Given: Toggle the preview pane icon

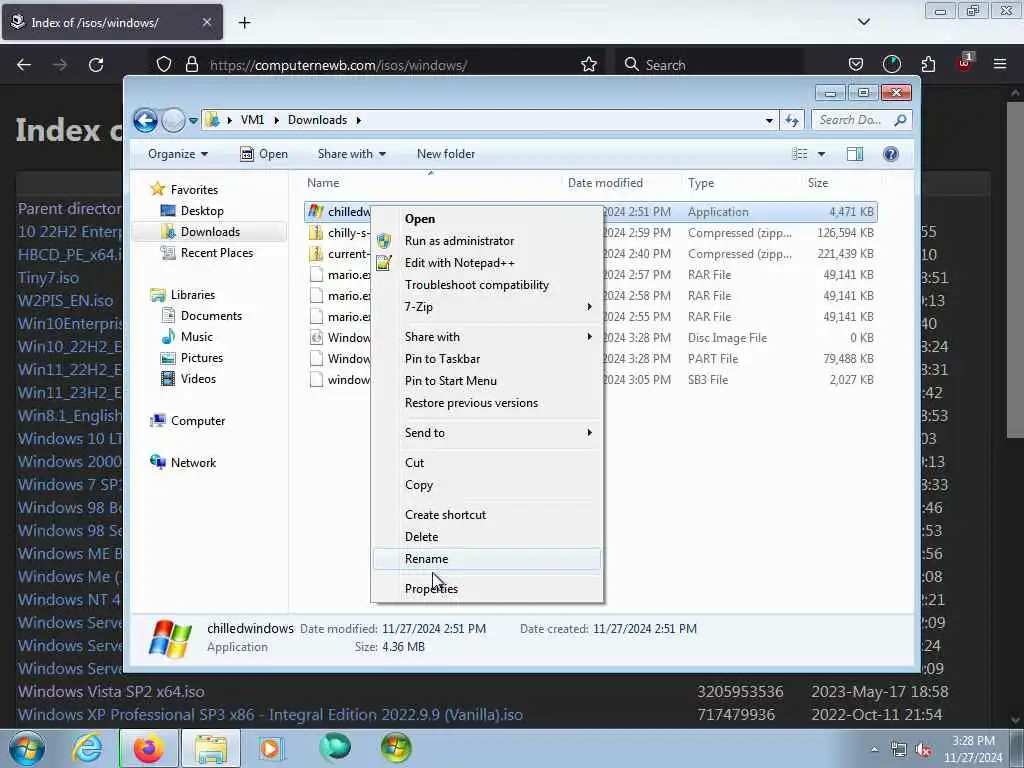Looking at the screenshot, I should (855, 154).
